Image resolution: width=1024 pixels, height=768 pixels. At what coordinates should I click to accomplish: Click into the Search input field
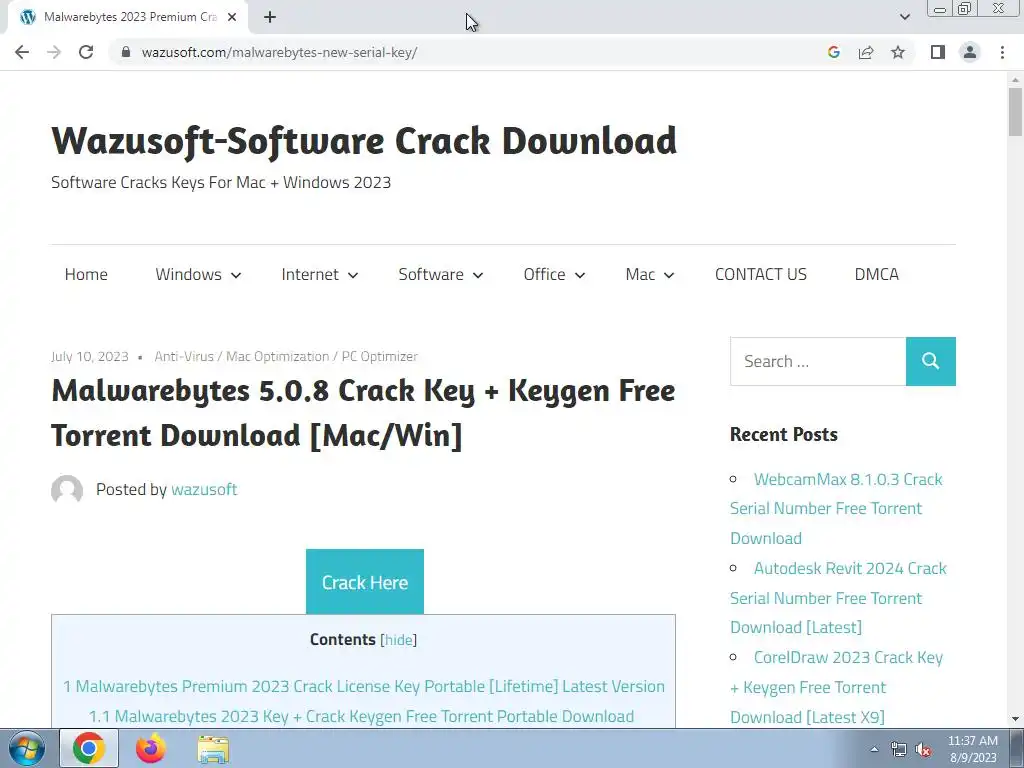(818, 361)
